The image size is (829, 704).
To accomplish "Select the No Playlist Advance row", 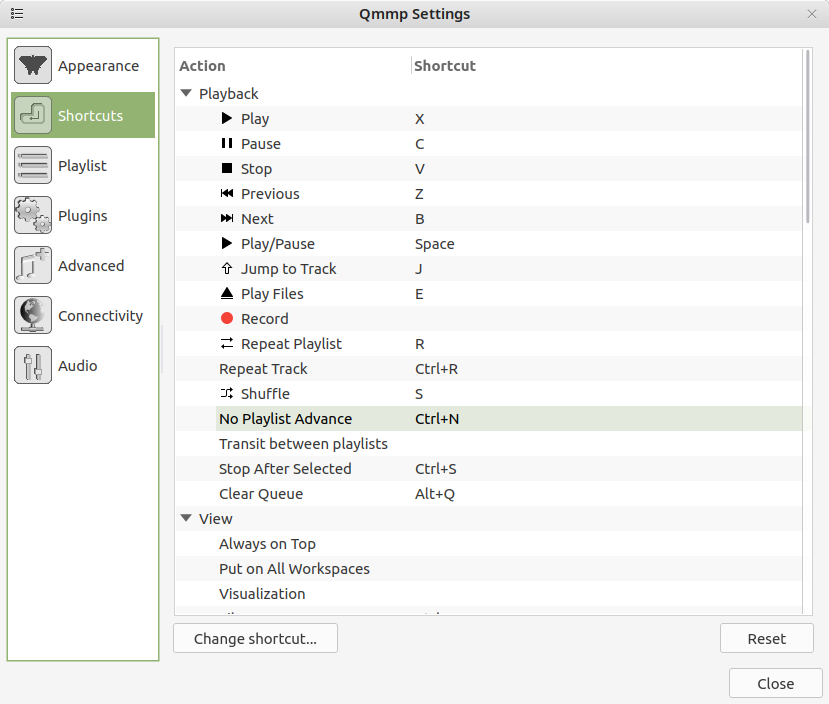I will pyautogui.click(x=489, y=419).
